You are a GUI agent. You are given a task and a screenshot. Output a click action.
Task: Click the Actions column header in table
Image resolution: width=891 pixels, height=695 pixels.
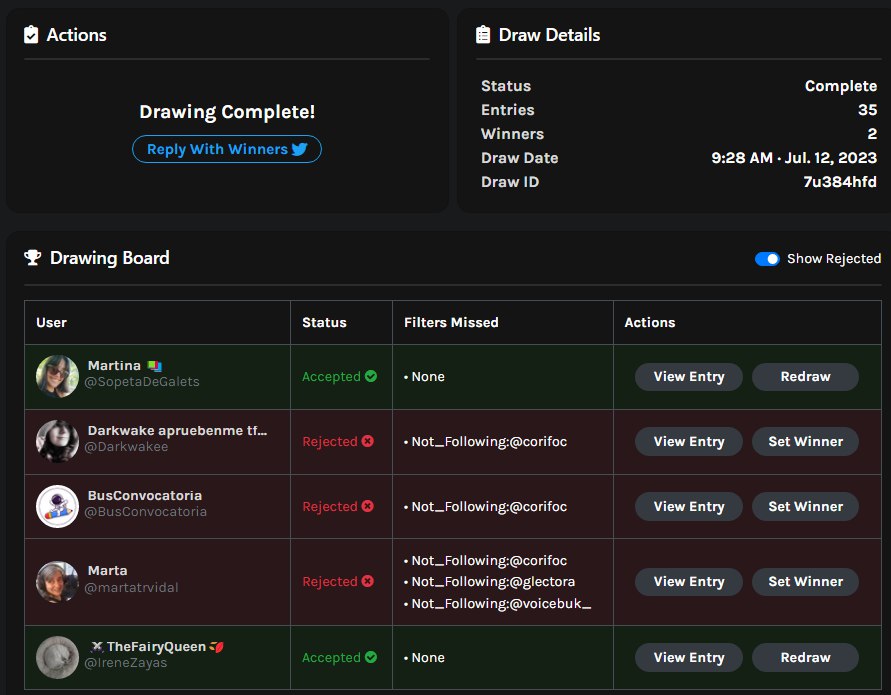(x=650, y=323)
